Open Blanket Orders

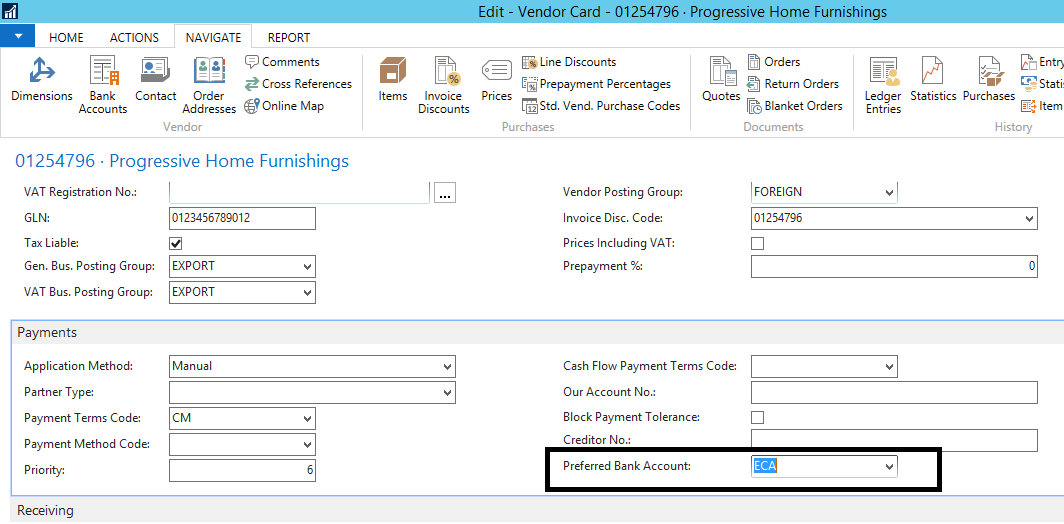coord(795,106)
